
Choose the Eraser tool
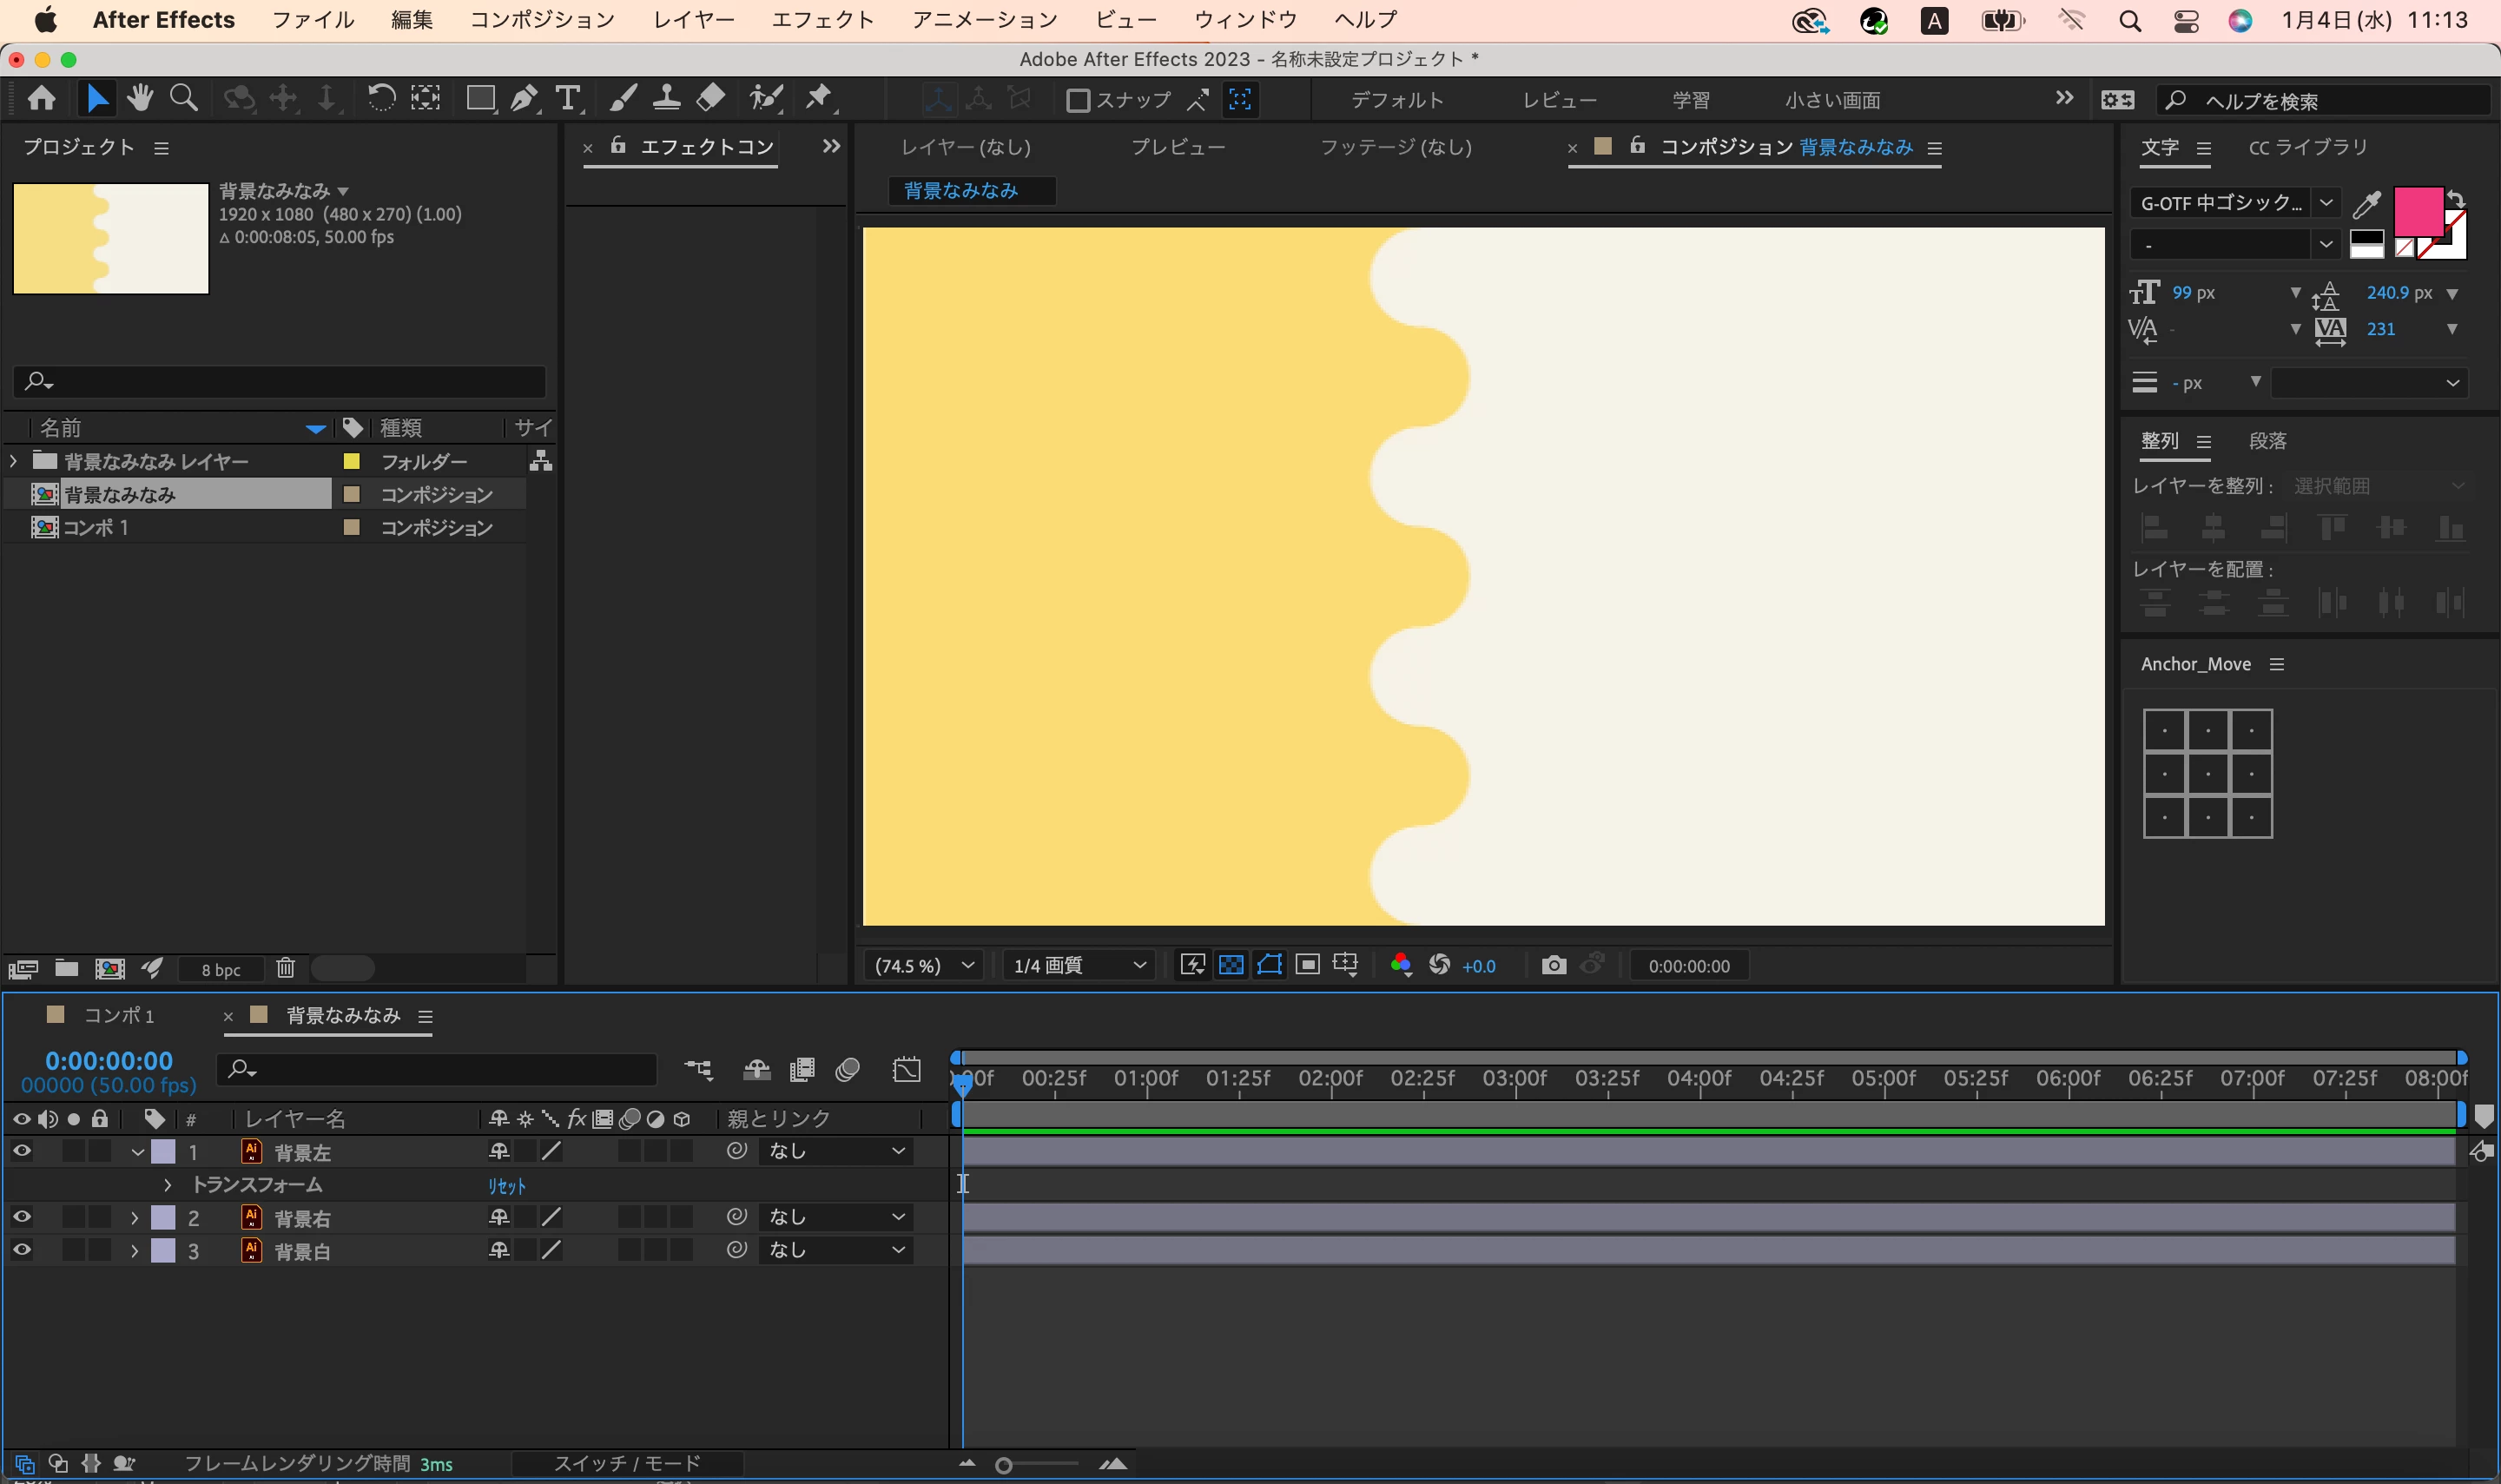pyautogui.click(x=711, y=98)
